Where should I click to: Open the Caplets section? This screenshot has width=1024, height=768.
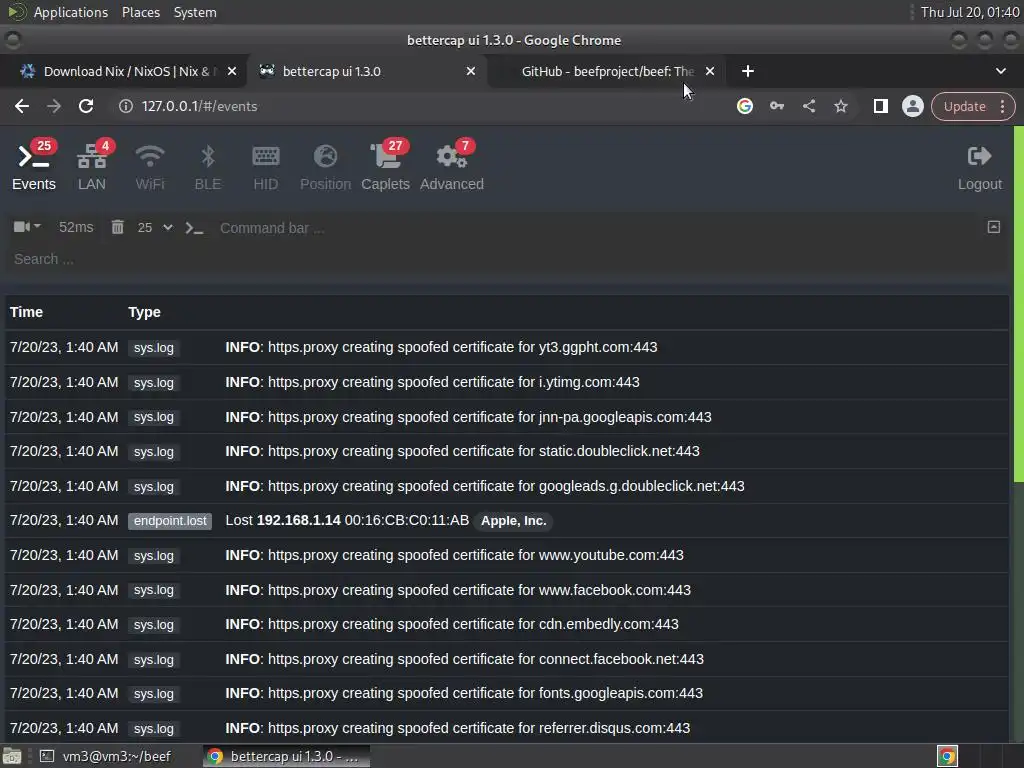pyautogui.click(x=385, y=166)
